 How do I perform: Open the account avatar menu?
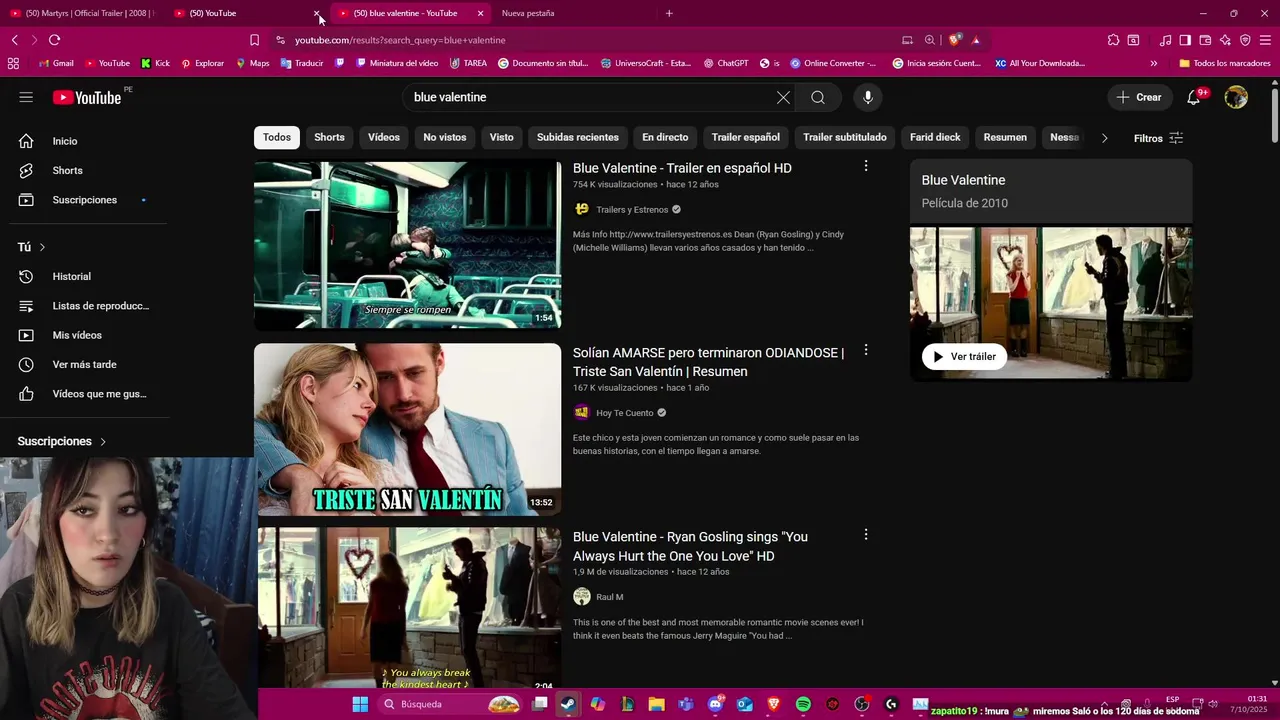1236,97
